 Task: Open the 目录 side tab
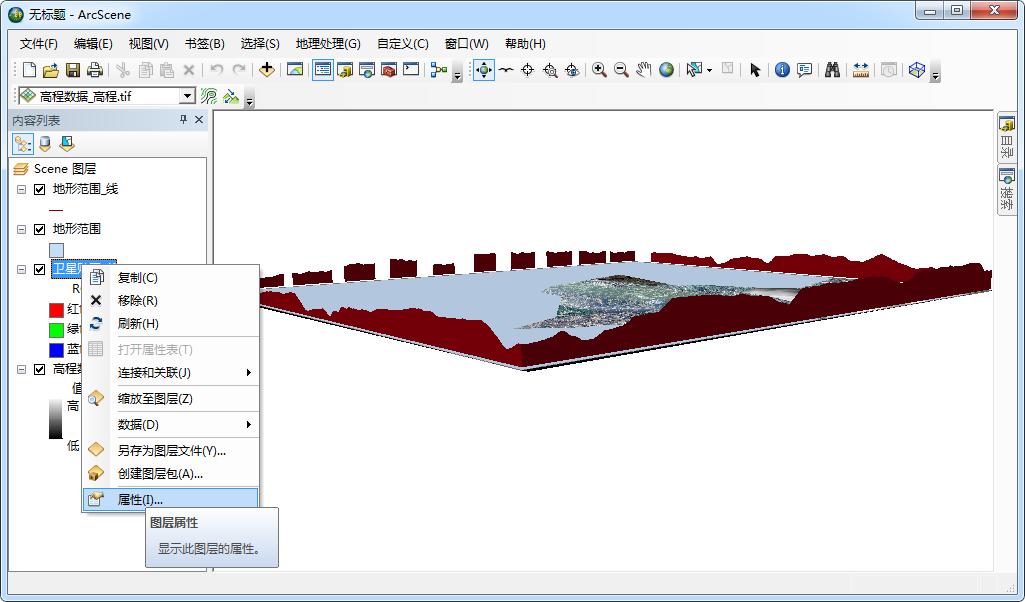pyautogui.click(x=1006, y=138)
